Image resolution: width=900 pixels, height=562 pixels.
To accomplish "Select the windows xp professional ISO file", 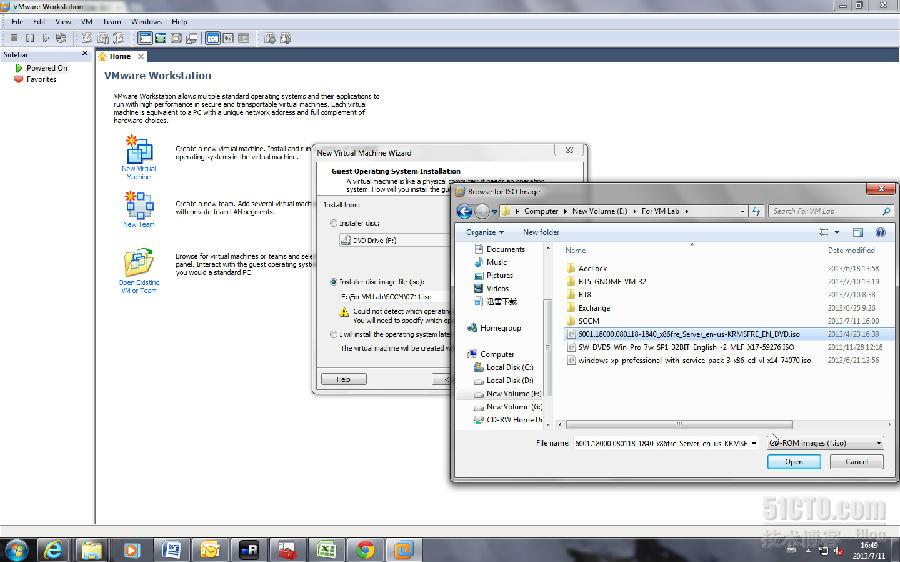I will [689, 361].
